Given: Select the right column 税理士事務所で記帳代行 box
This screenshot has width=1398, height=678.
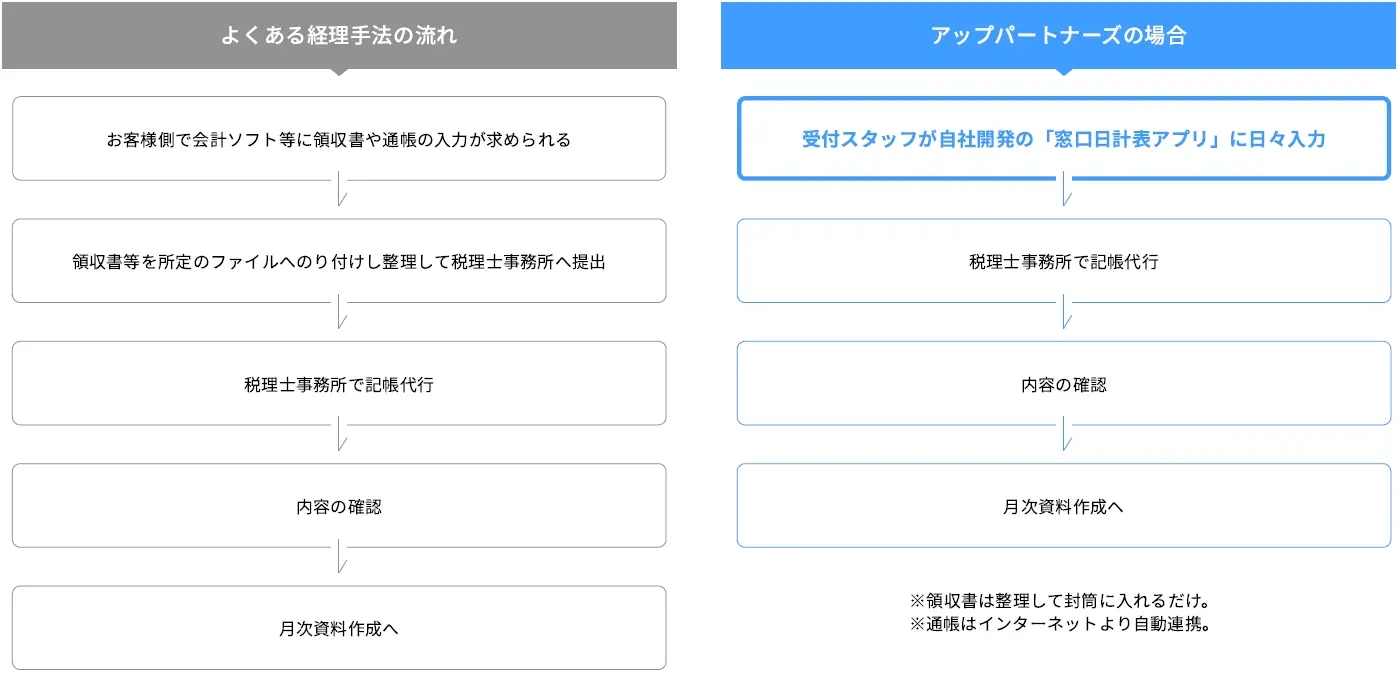Looking at the screenshot, I should point(1063,261).
